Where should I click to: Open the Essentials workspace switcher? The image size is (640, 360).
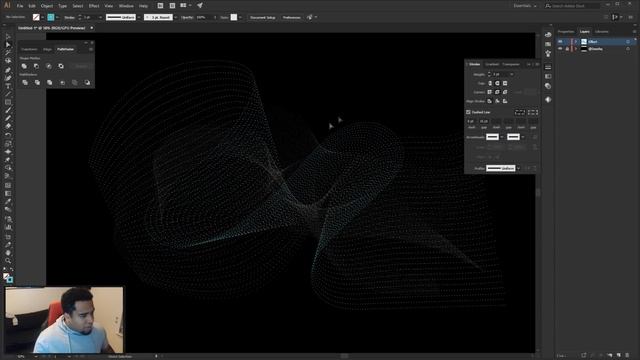[524, 6]
